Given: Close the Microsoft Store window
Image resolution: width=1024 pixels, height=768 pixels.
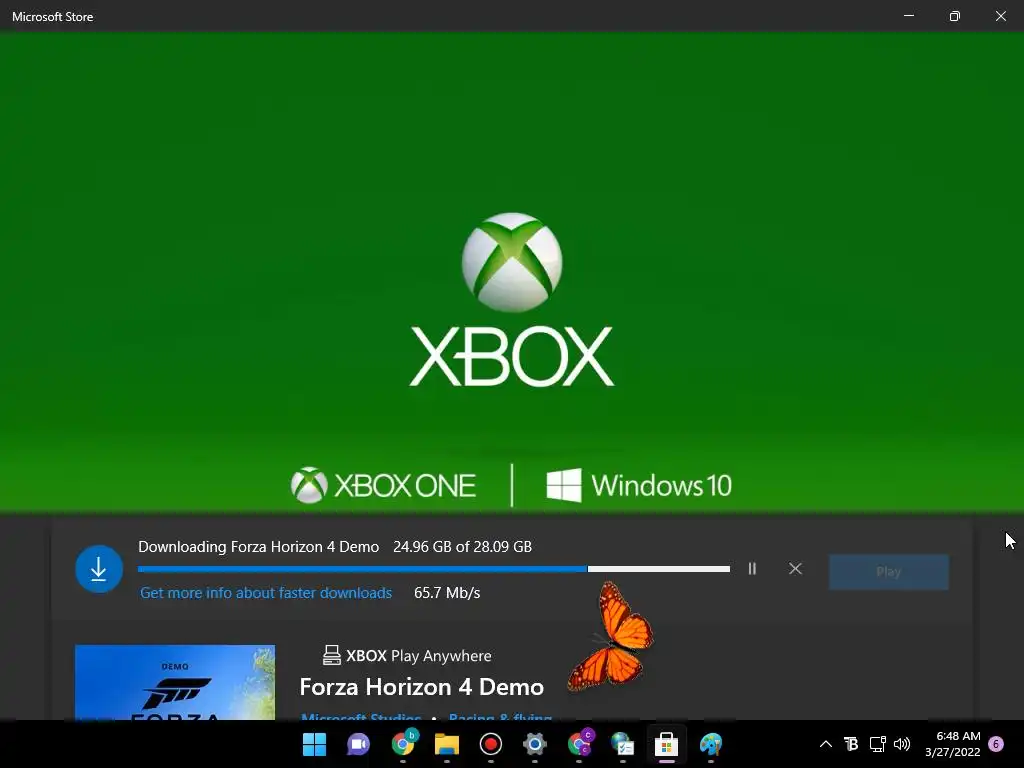Looking at the screenshot, I should tap(1000, 16).
